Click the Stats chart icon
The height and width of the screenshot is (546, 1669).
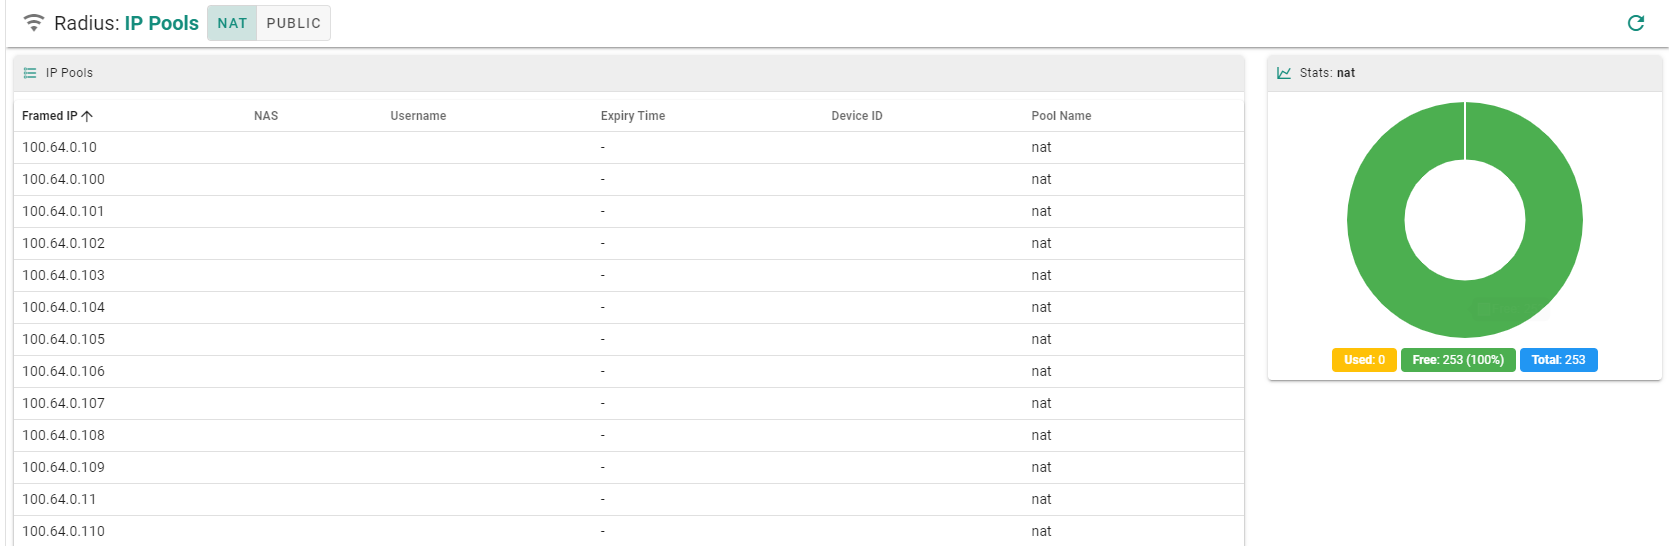coord(1284,73)
